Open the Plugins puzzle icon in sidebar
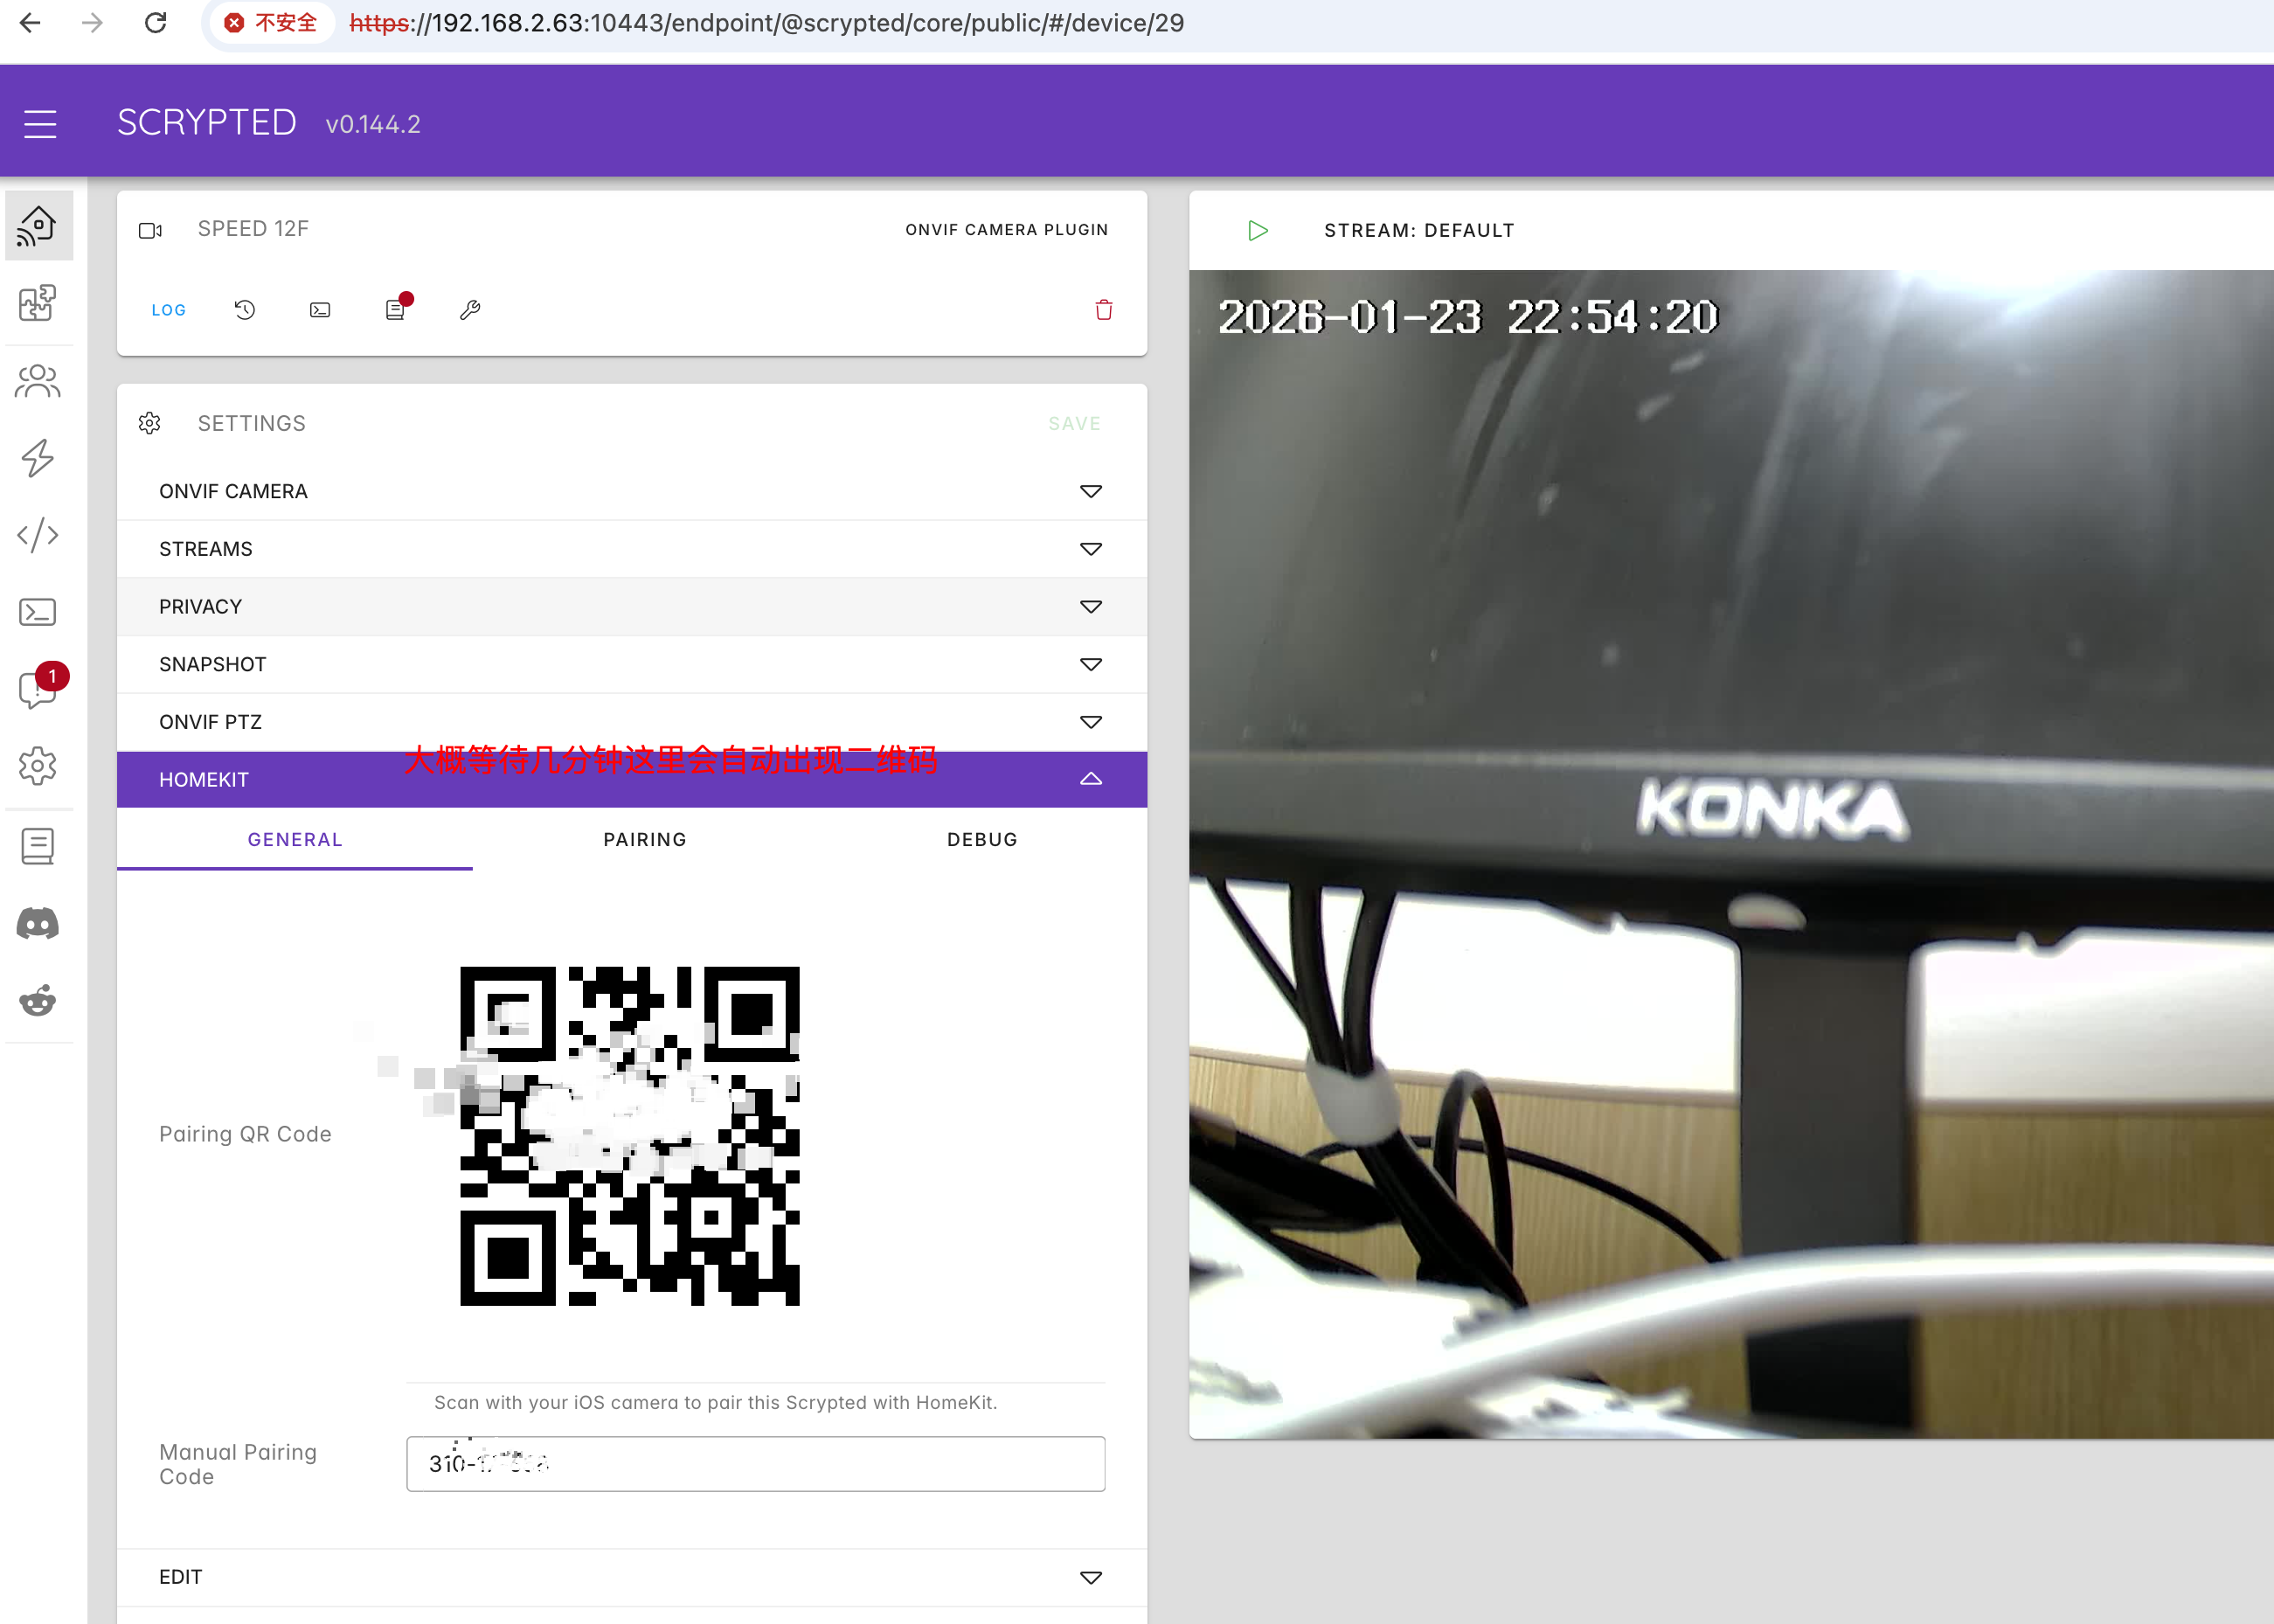The height and width of the screenshot is (1624, 2274). (38, 303)
